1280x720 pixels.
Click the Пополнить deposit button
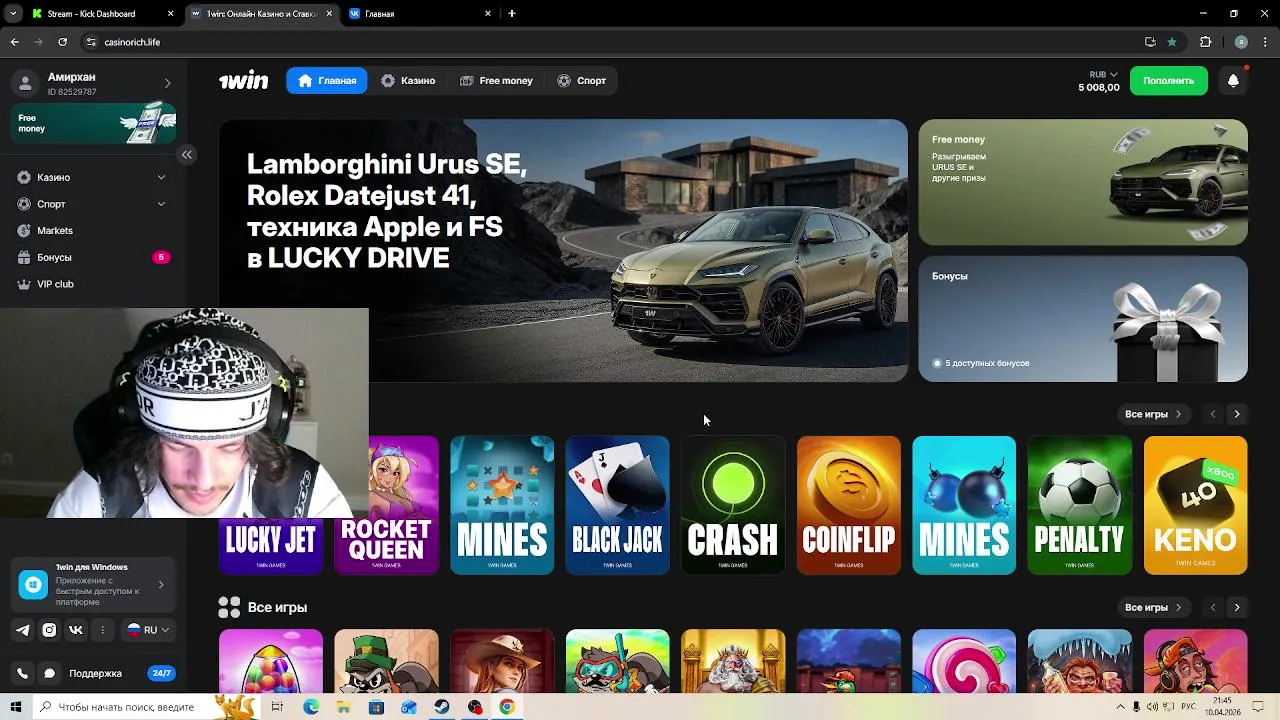(1169, 81)
